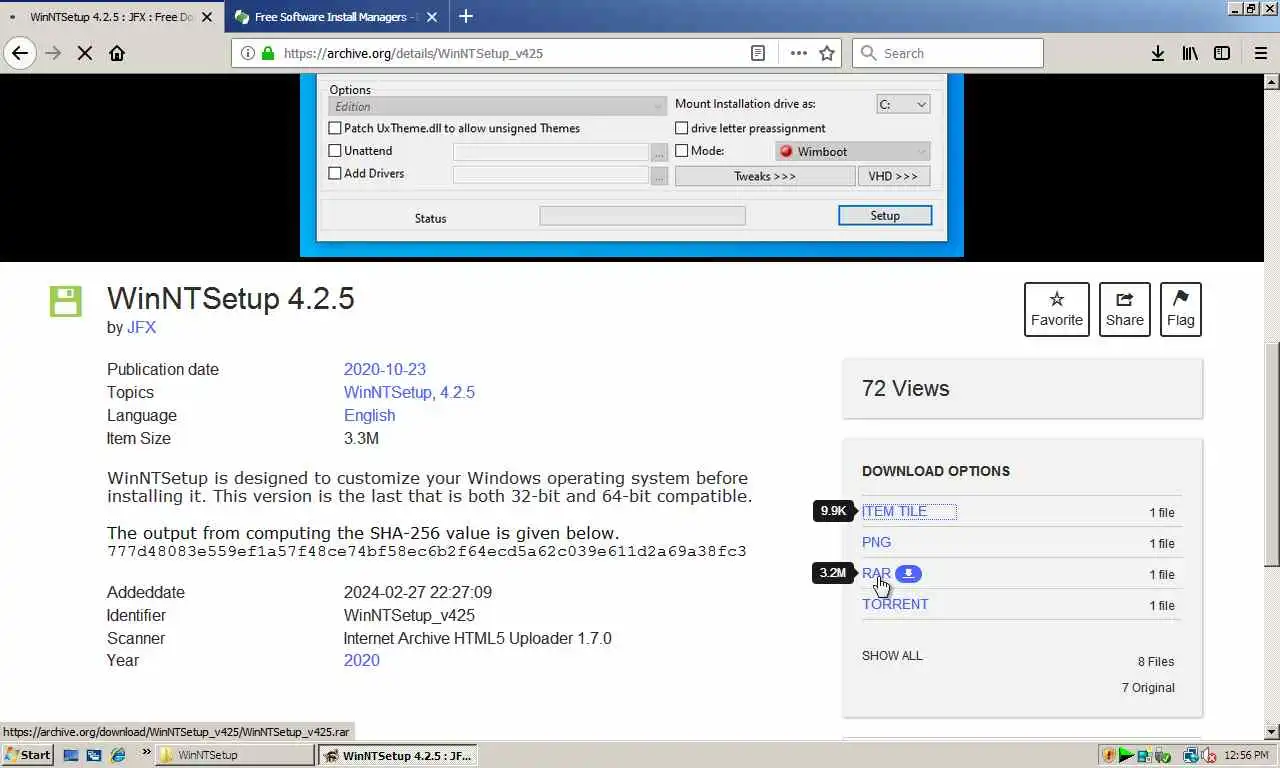Launch Internet Explorer from quick launch
The width and height of the screenshot is (1280, 768).
pyautogui.click(x=118, y=755)
